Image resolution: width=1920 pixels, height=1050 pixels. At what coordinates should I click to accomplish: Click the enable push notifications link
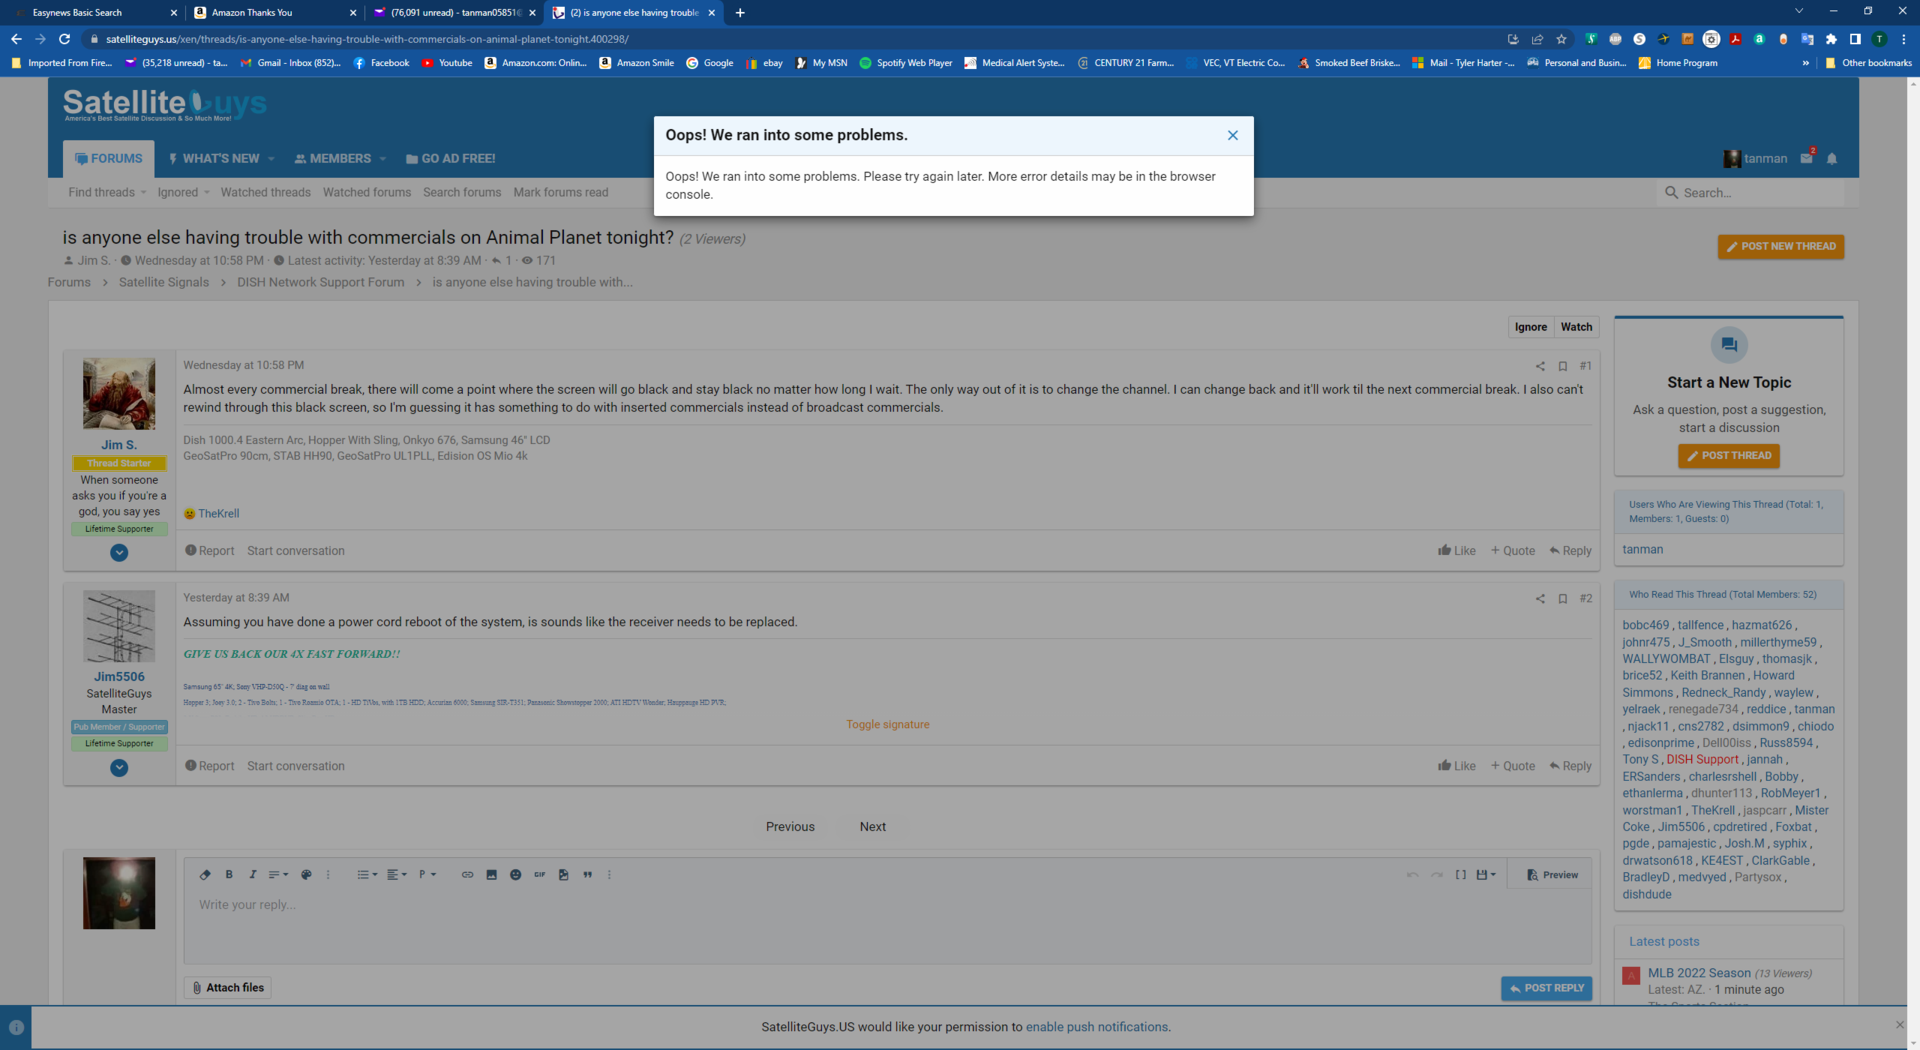1096,1027
